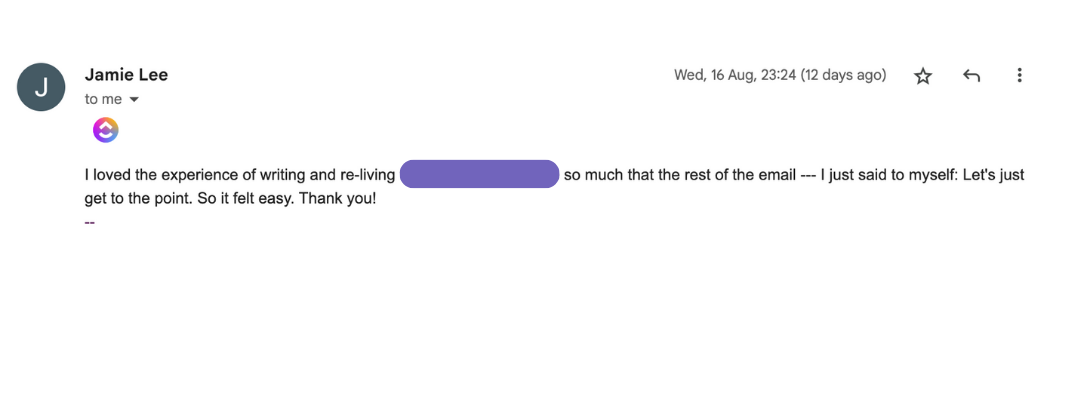
Task: Click the ClickUp logo icon
Action: tap(106, 129)
